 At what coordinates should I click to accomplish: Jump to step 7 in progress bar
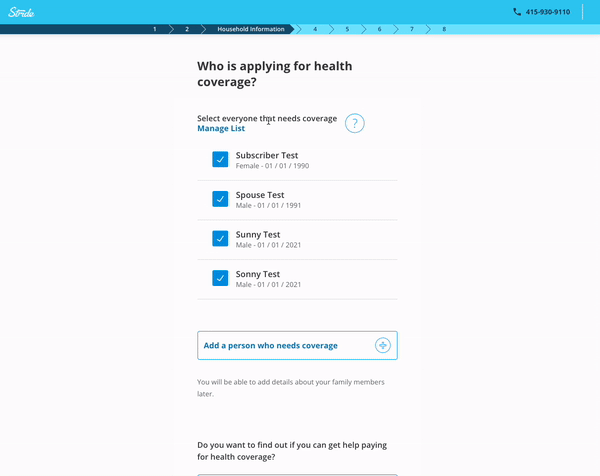(x=412, y=29)
